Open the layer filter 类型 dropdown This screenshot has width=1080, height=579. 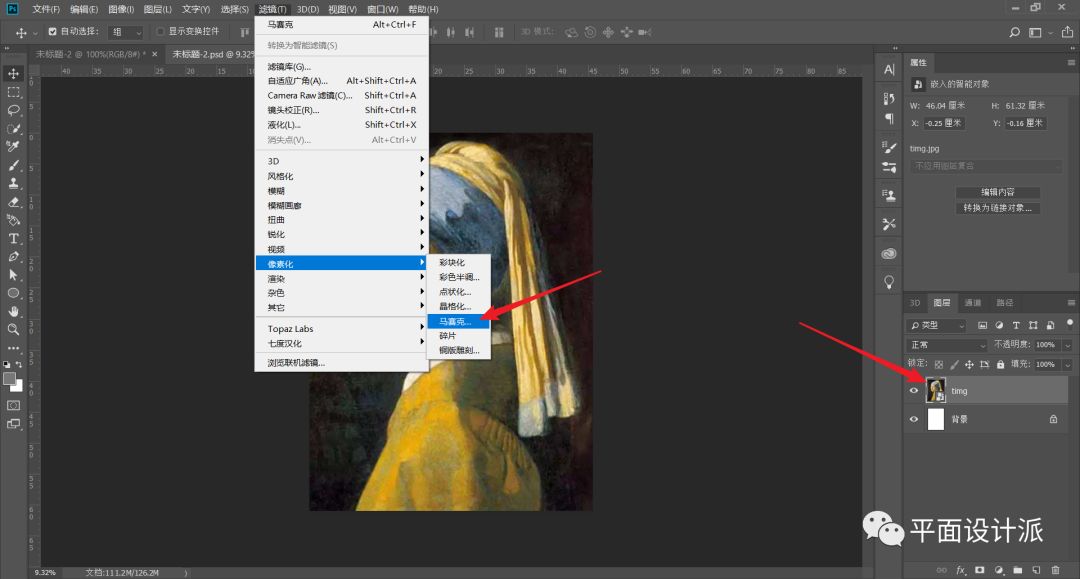pyautogui.click(x=937, y=326)
